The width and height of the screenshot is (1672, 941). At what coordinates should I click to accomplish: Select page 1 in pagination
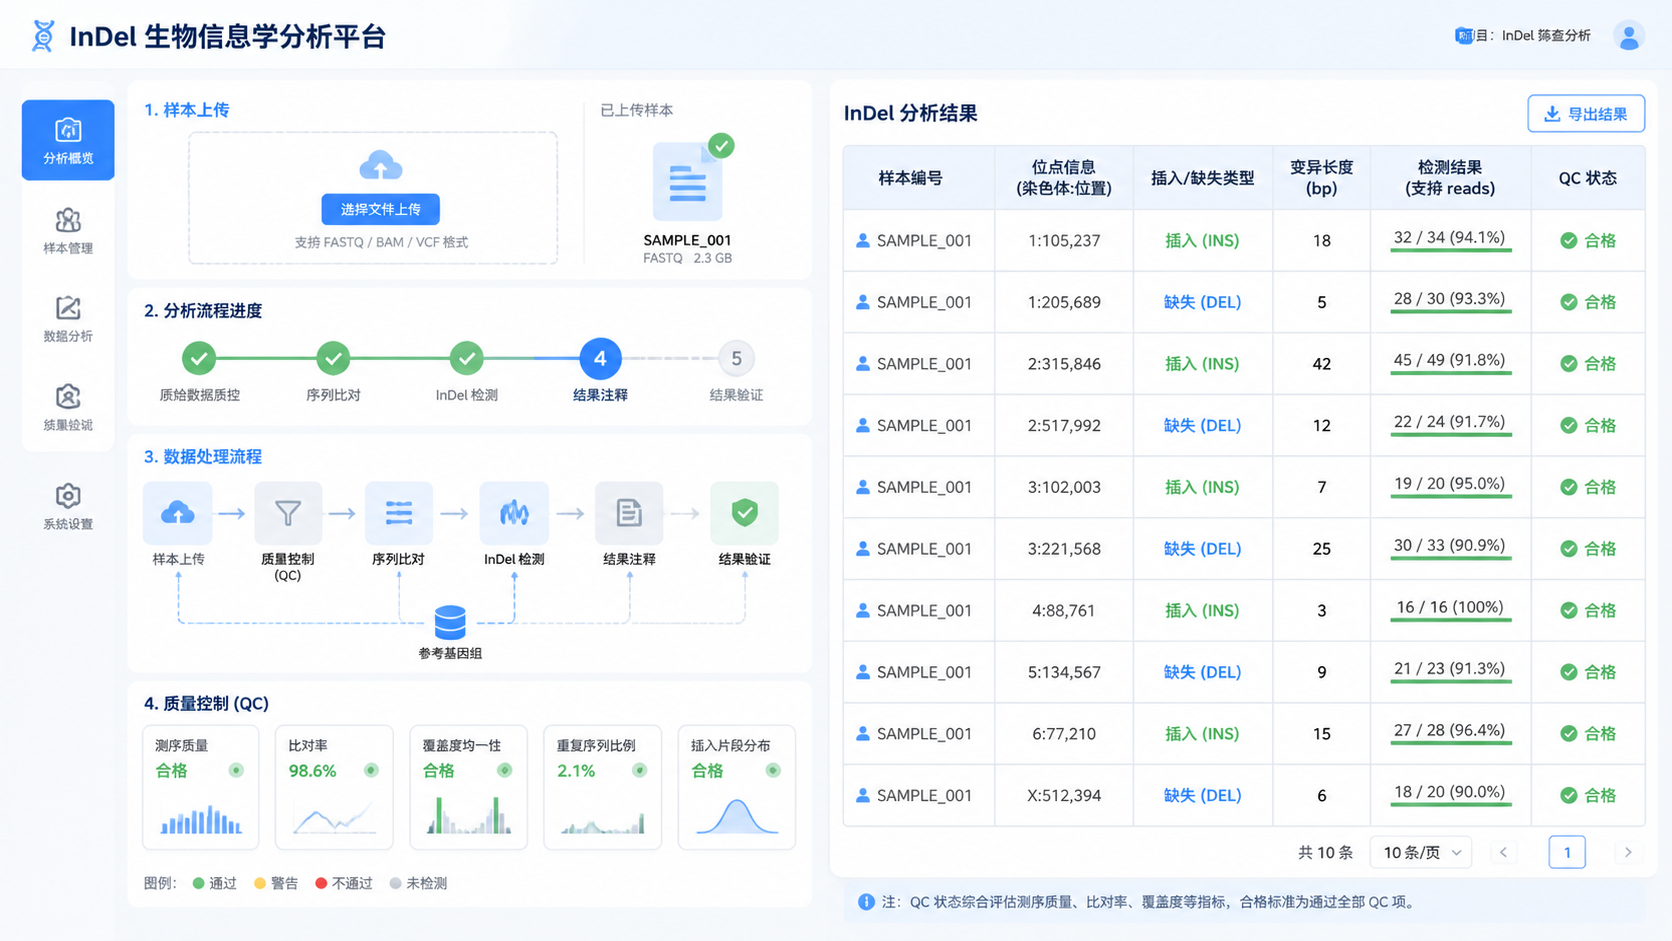[x=1567, y=852]
